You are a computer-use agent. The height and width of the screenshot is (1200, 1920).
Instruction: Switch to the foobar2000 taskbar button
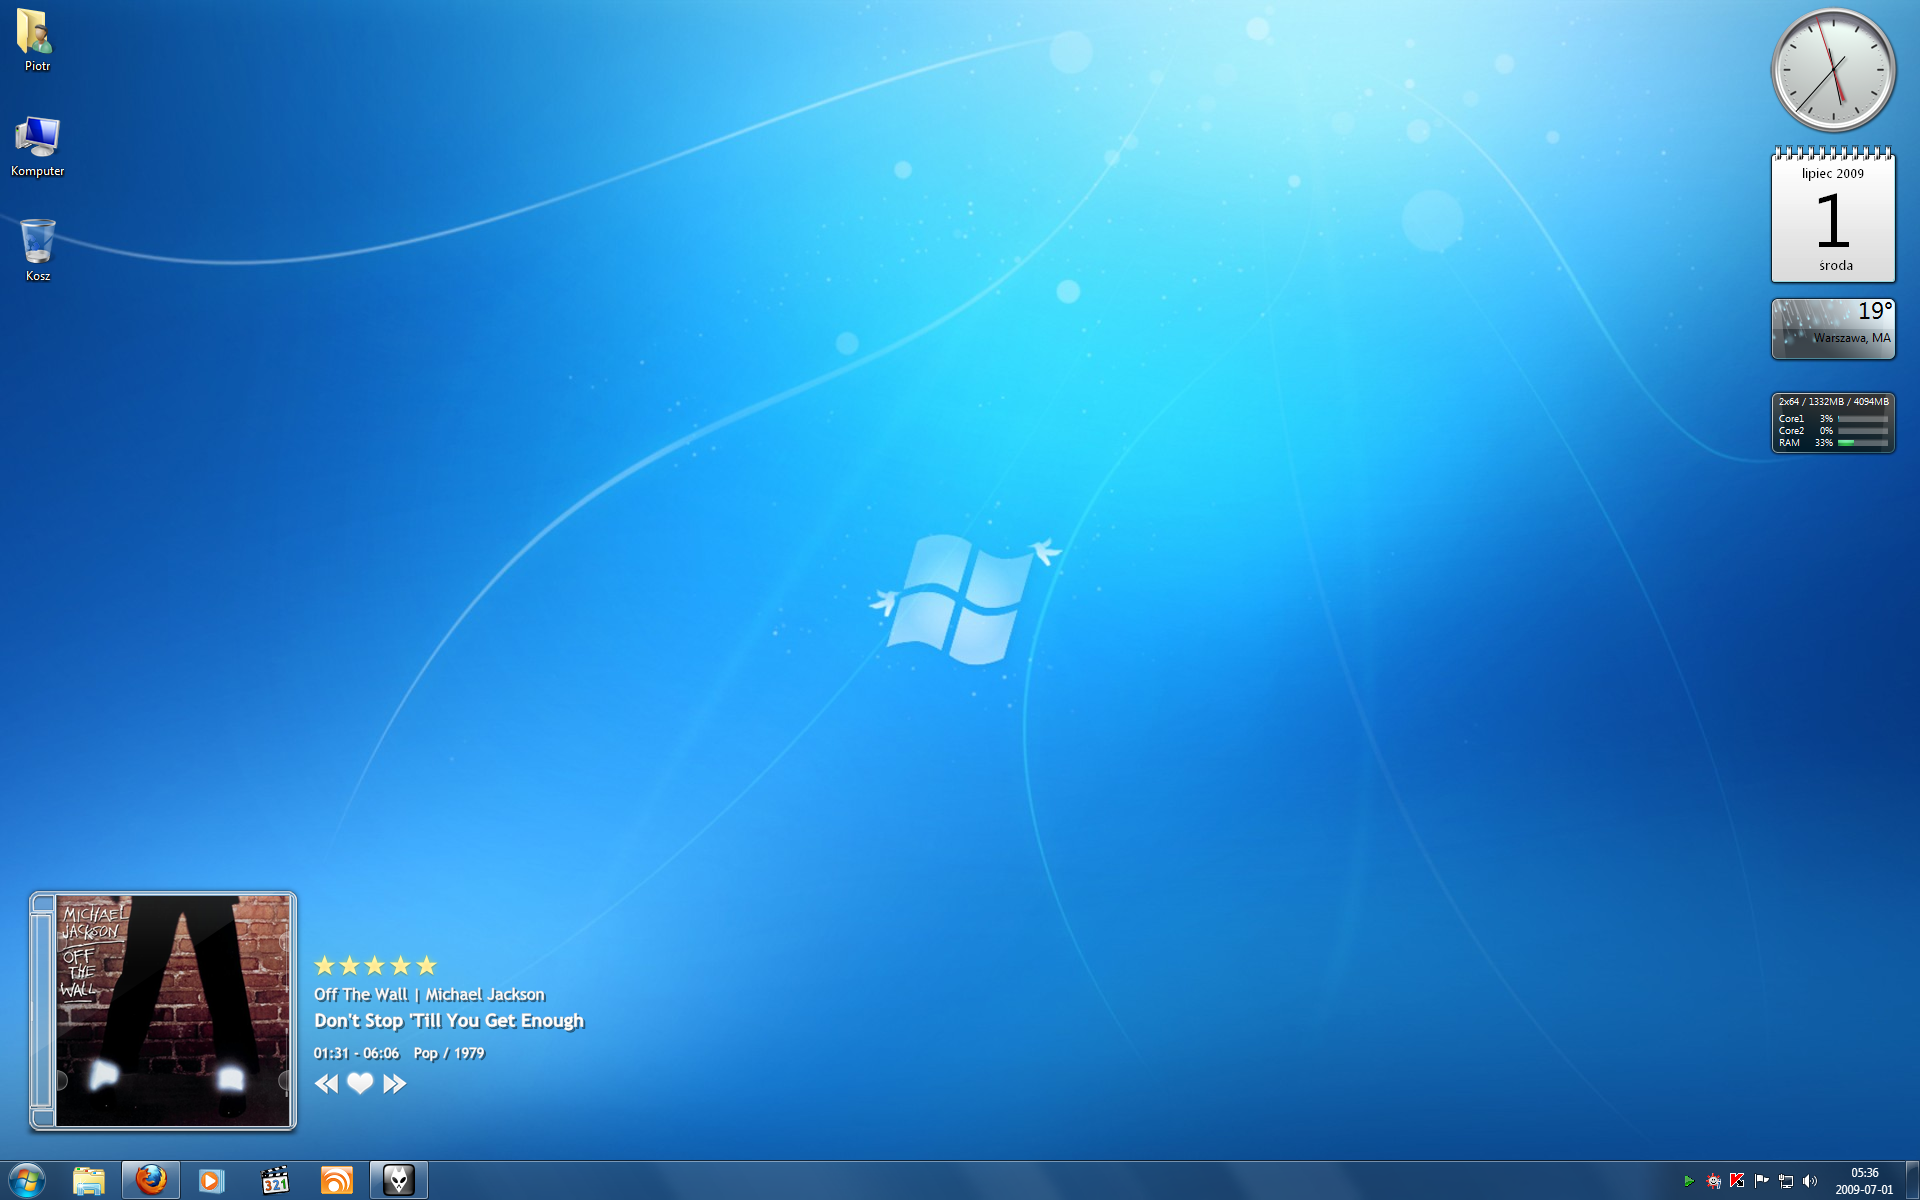click(x=399, y=1180)
